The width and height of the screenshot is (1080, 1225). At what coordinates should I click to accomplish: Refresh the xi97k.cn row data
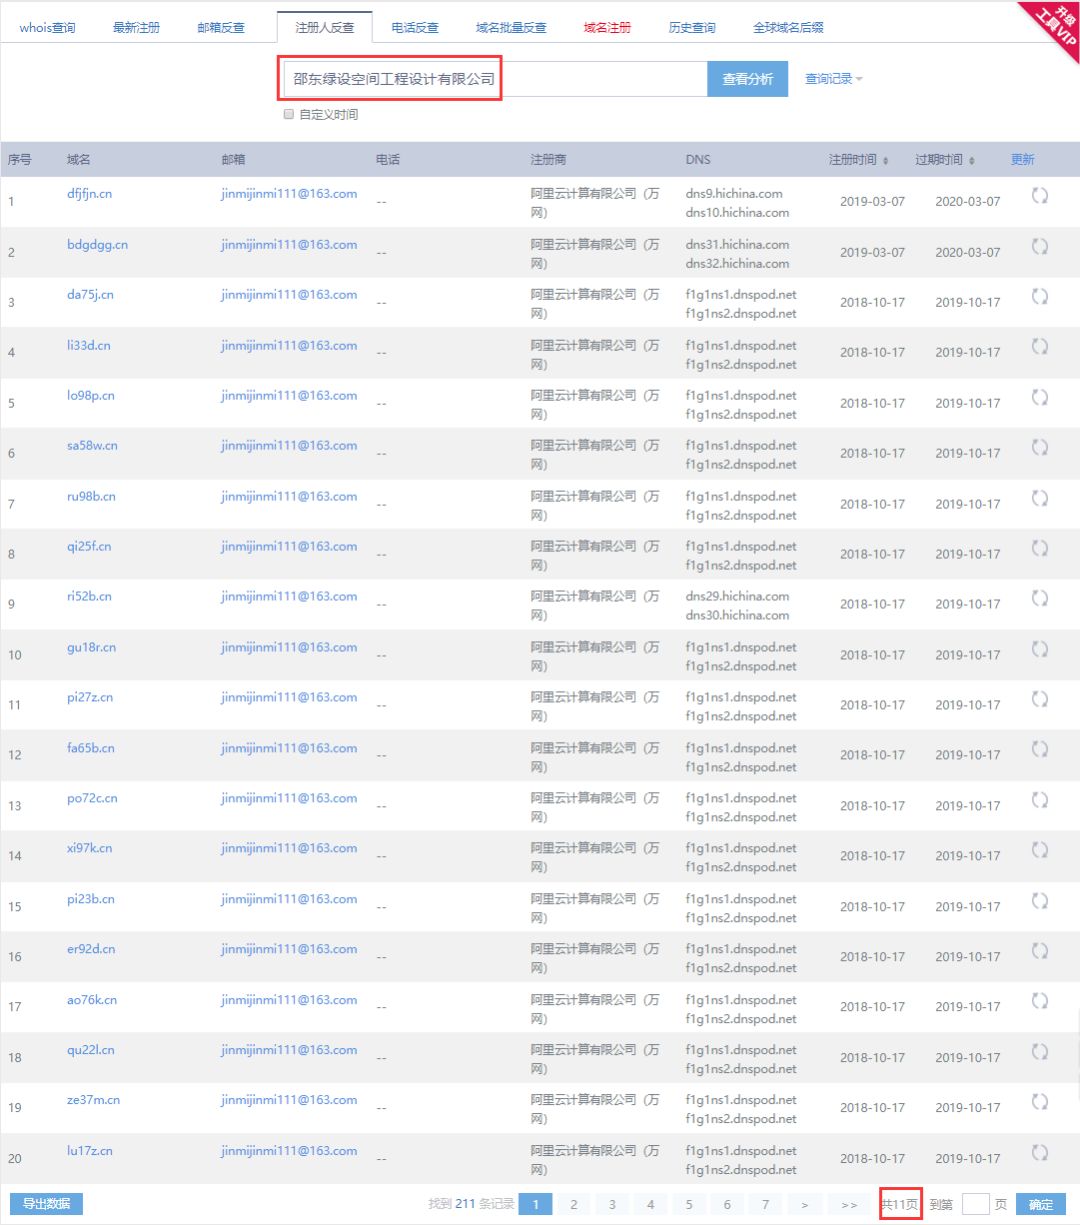tap(1039, 850)
